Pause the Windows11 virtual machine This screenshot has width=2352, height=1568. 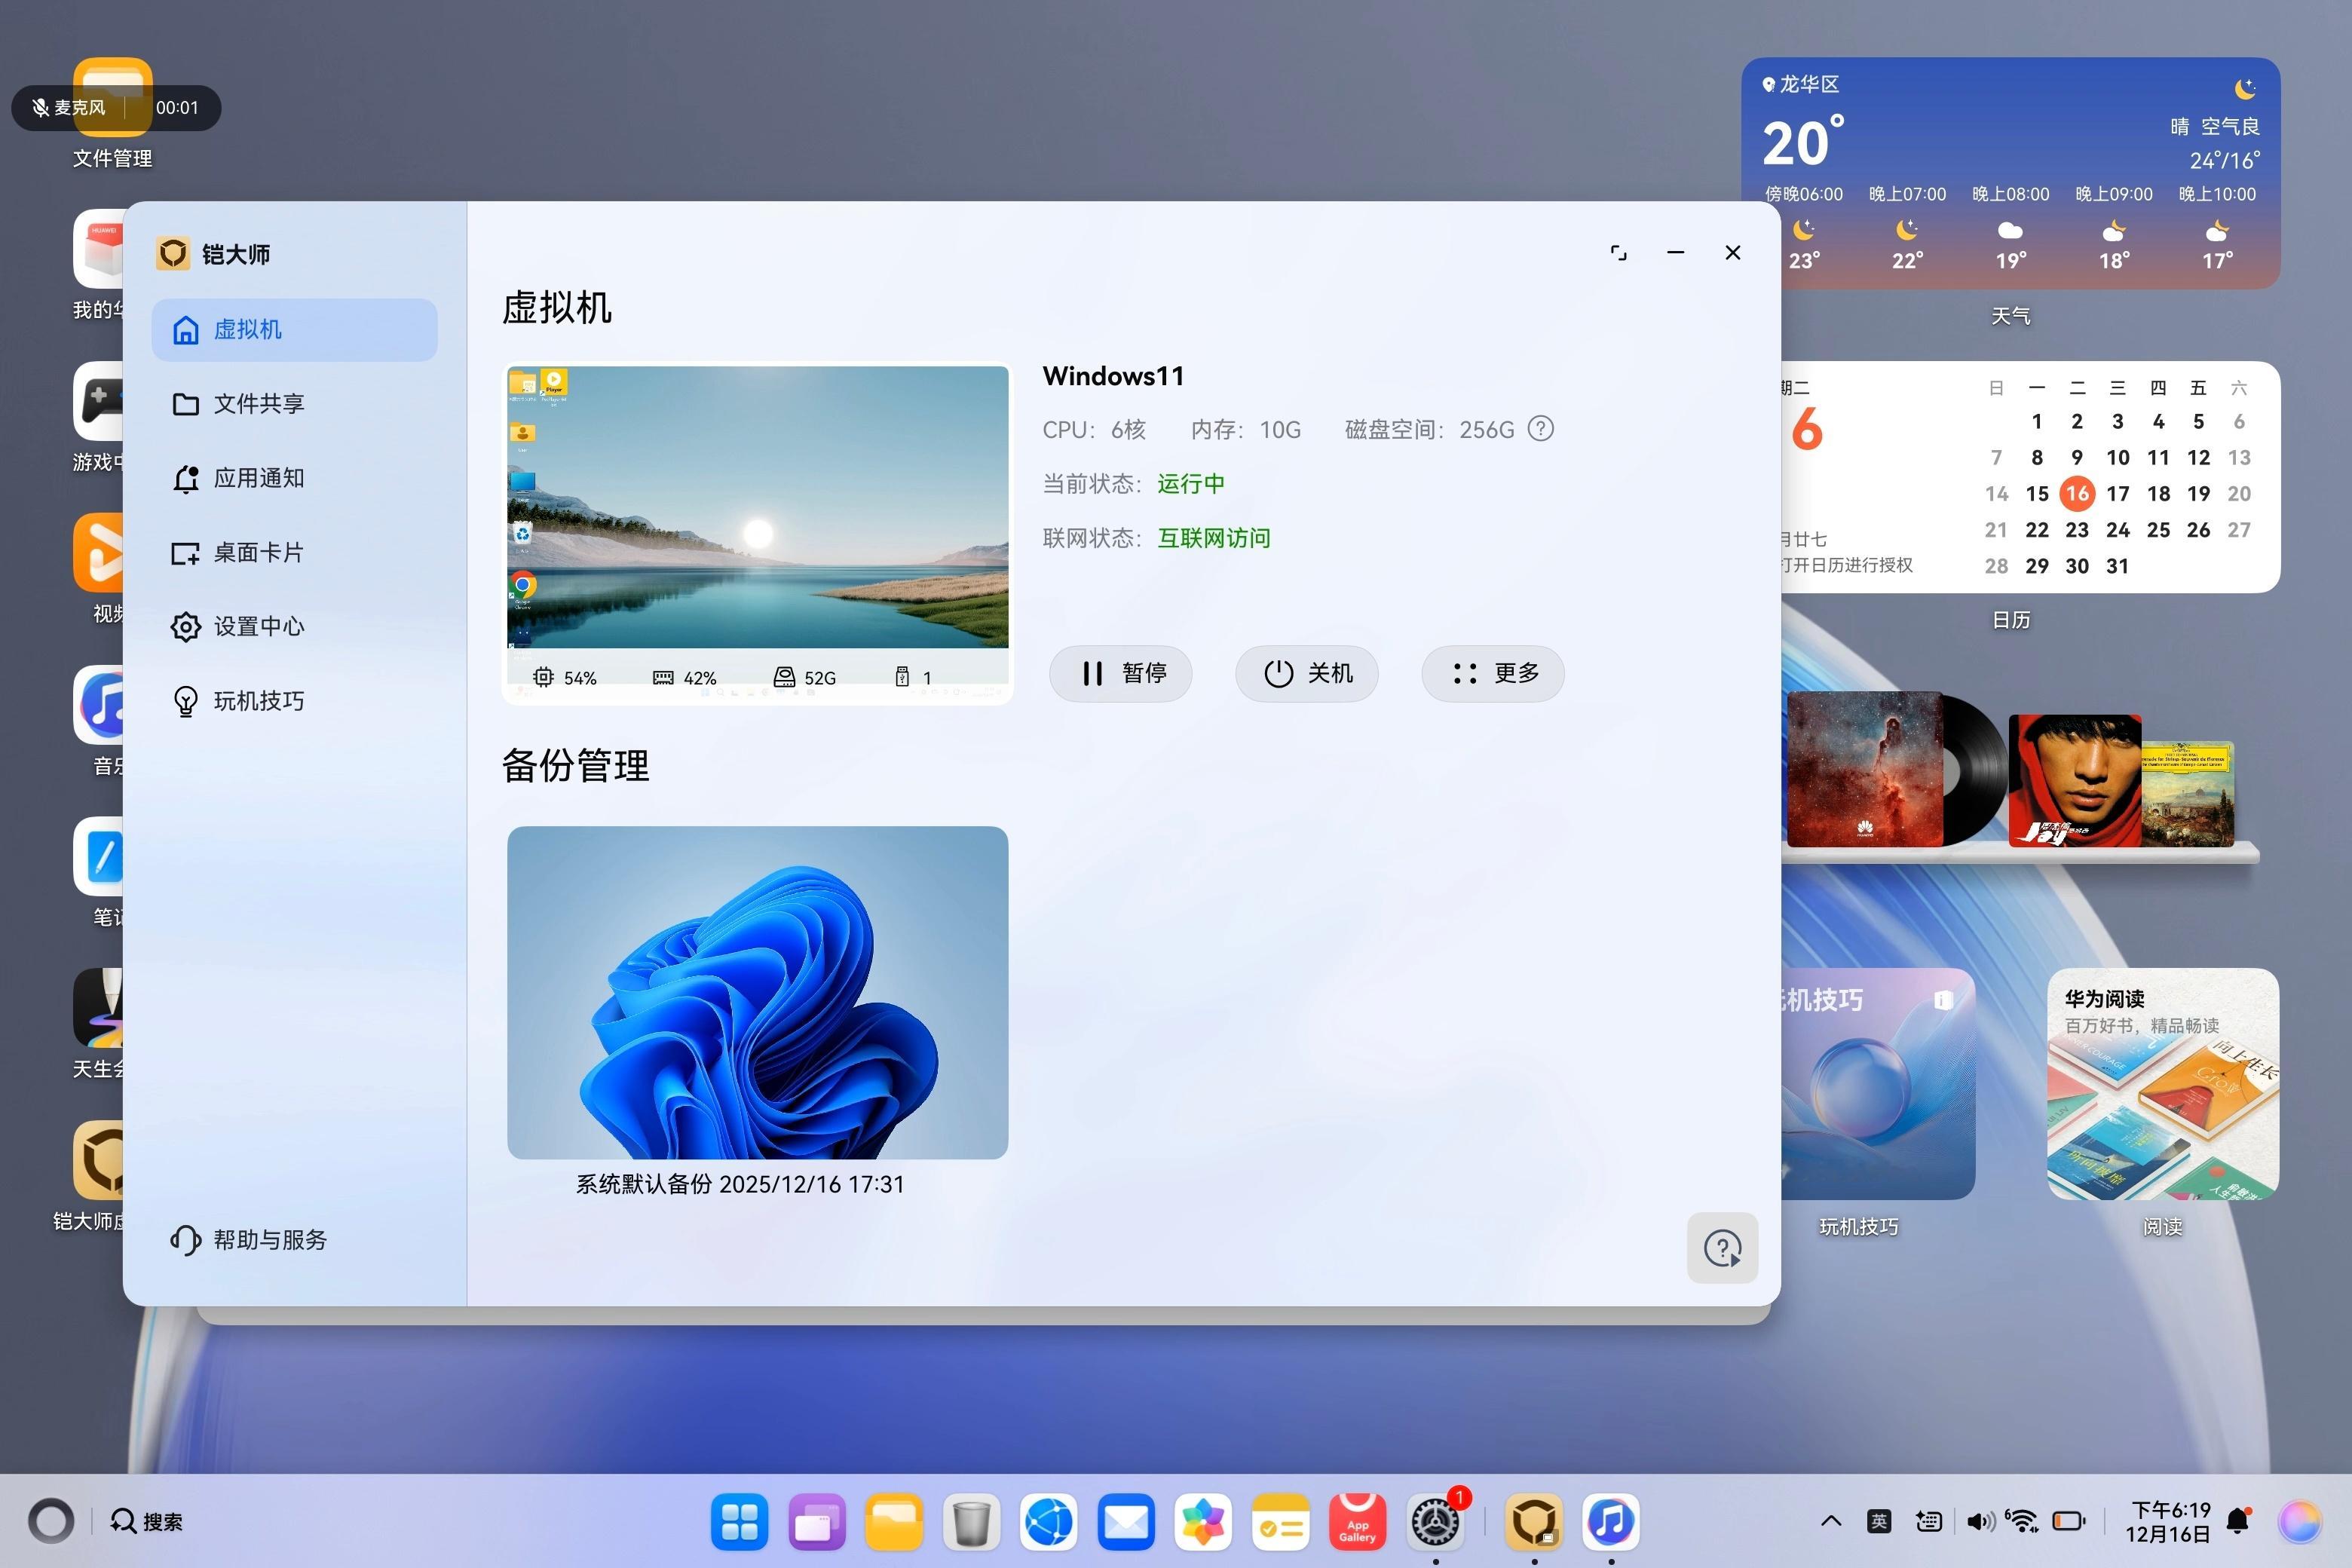coord(1120,673)
